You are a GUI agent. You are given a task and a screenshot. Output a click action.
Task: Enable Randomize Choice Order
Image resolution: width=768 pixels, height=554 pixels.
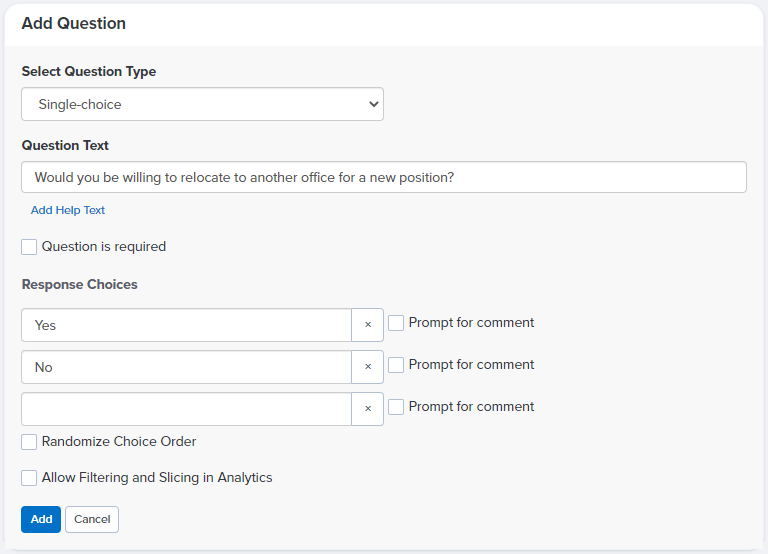[x=29, y=442]
